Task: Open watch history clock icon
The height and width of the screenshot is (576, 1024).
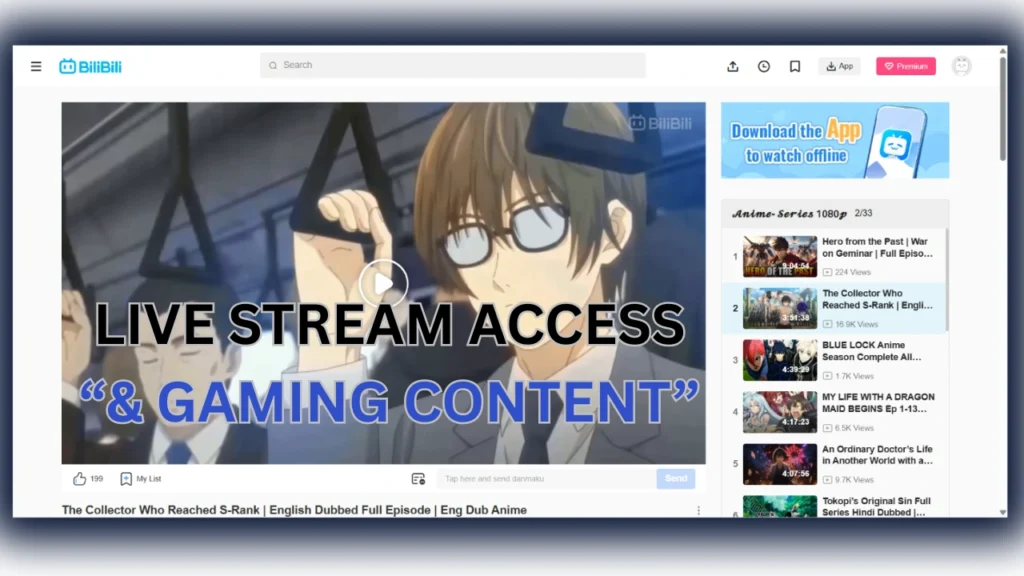Action: click(764, 67)
